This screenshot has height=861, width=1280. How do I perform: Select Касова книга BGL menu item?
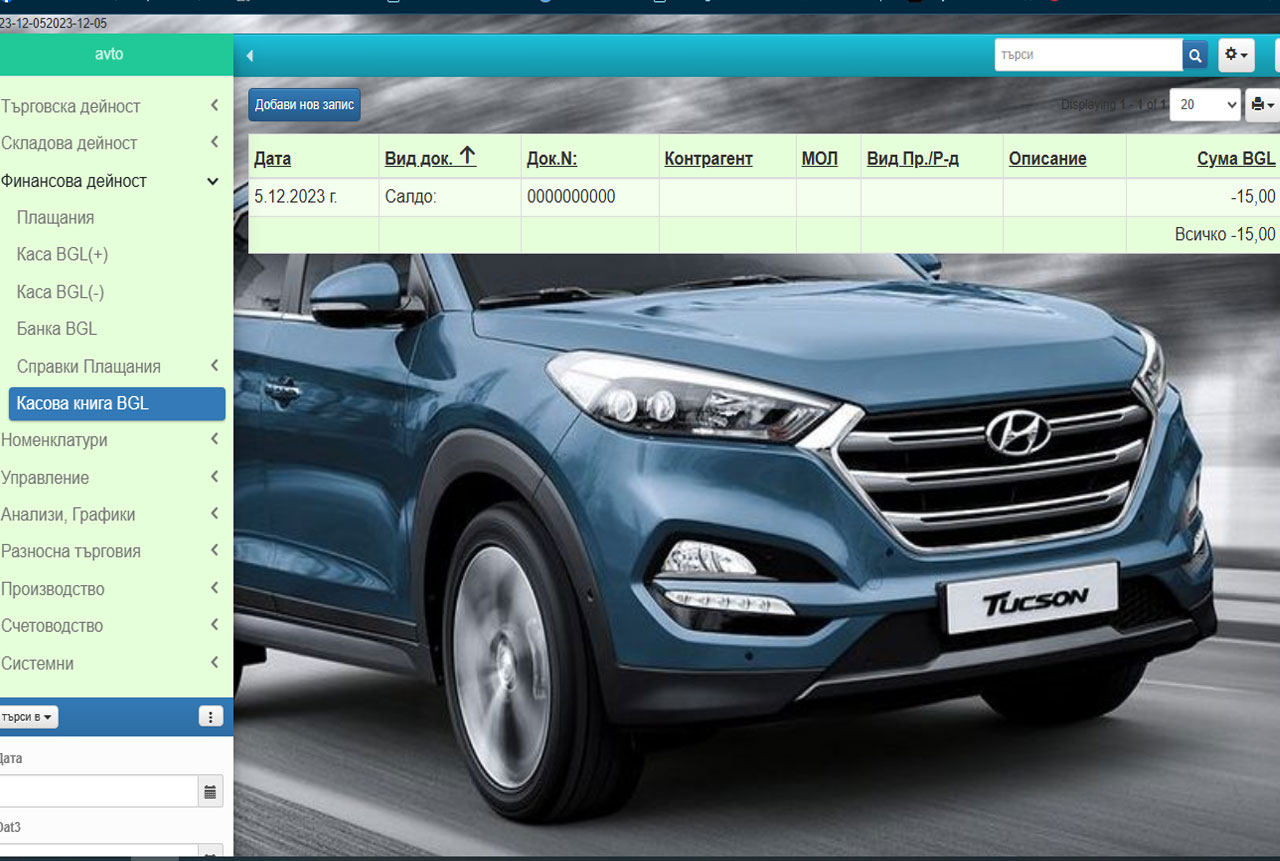pyautogui.click(x=116, y=404)
